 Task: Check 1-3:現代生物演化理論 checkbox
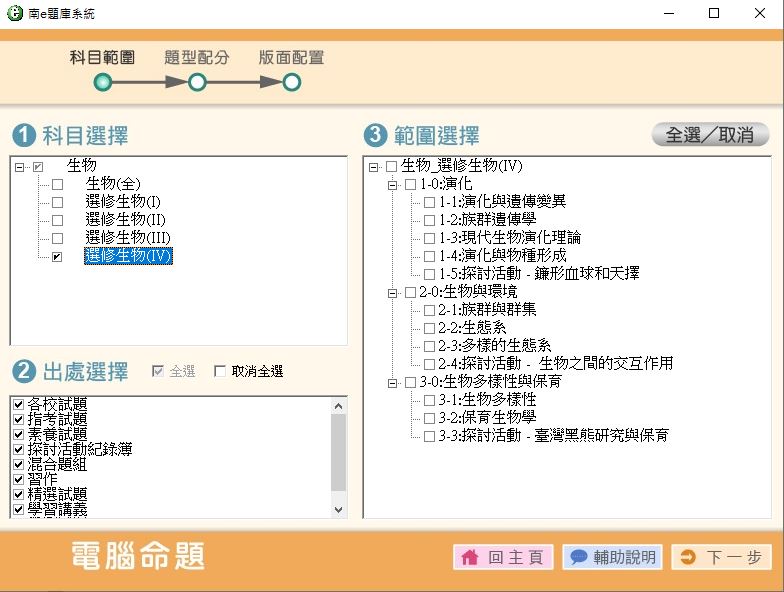(x=429, y=238)
